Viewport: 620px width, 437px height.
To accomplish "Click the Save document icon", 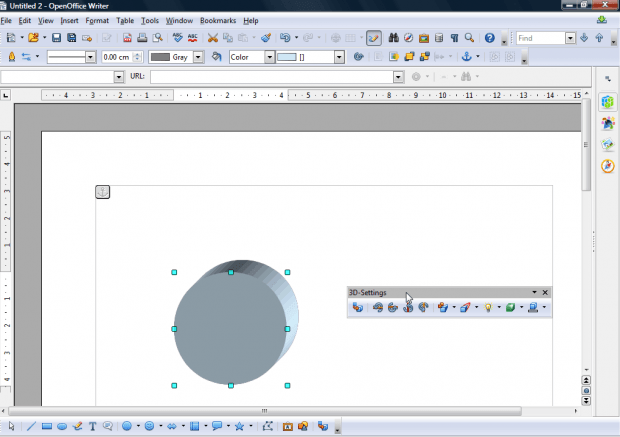I will click(x=57, y=38).
